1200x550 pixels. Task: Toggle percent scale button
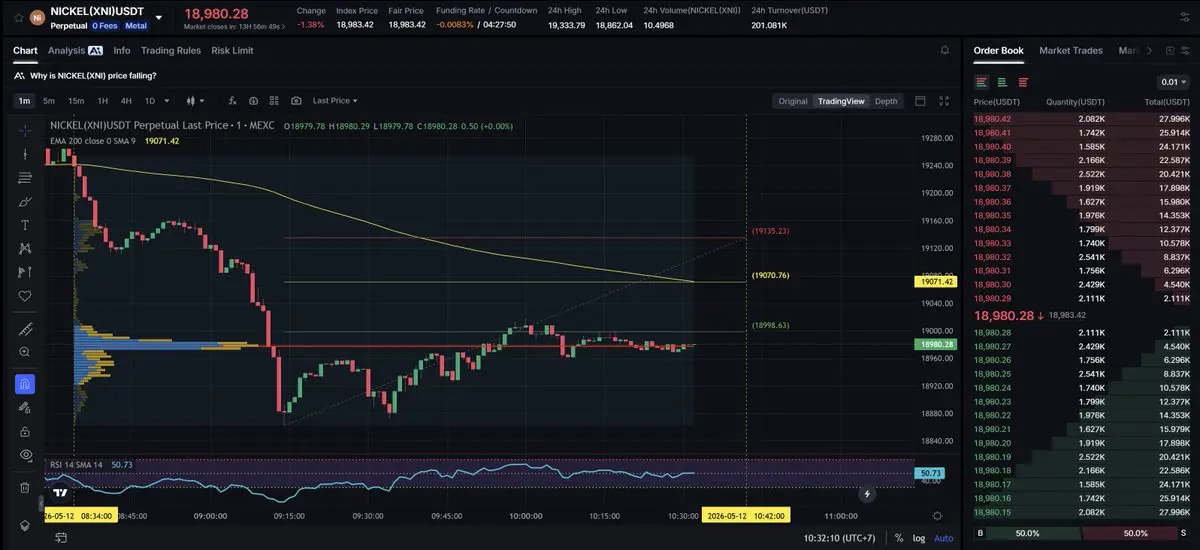tap(899, 538)
